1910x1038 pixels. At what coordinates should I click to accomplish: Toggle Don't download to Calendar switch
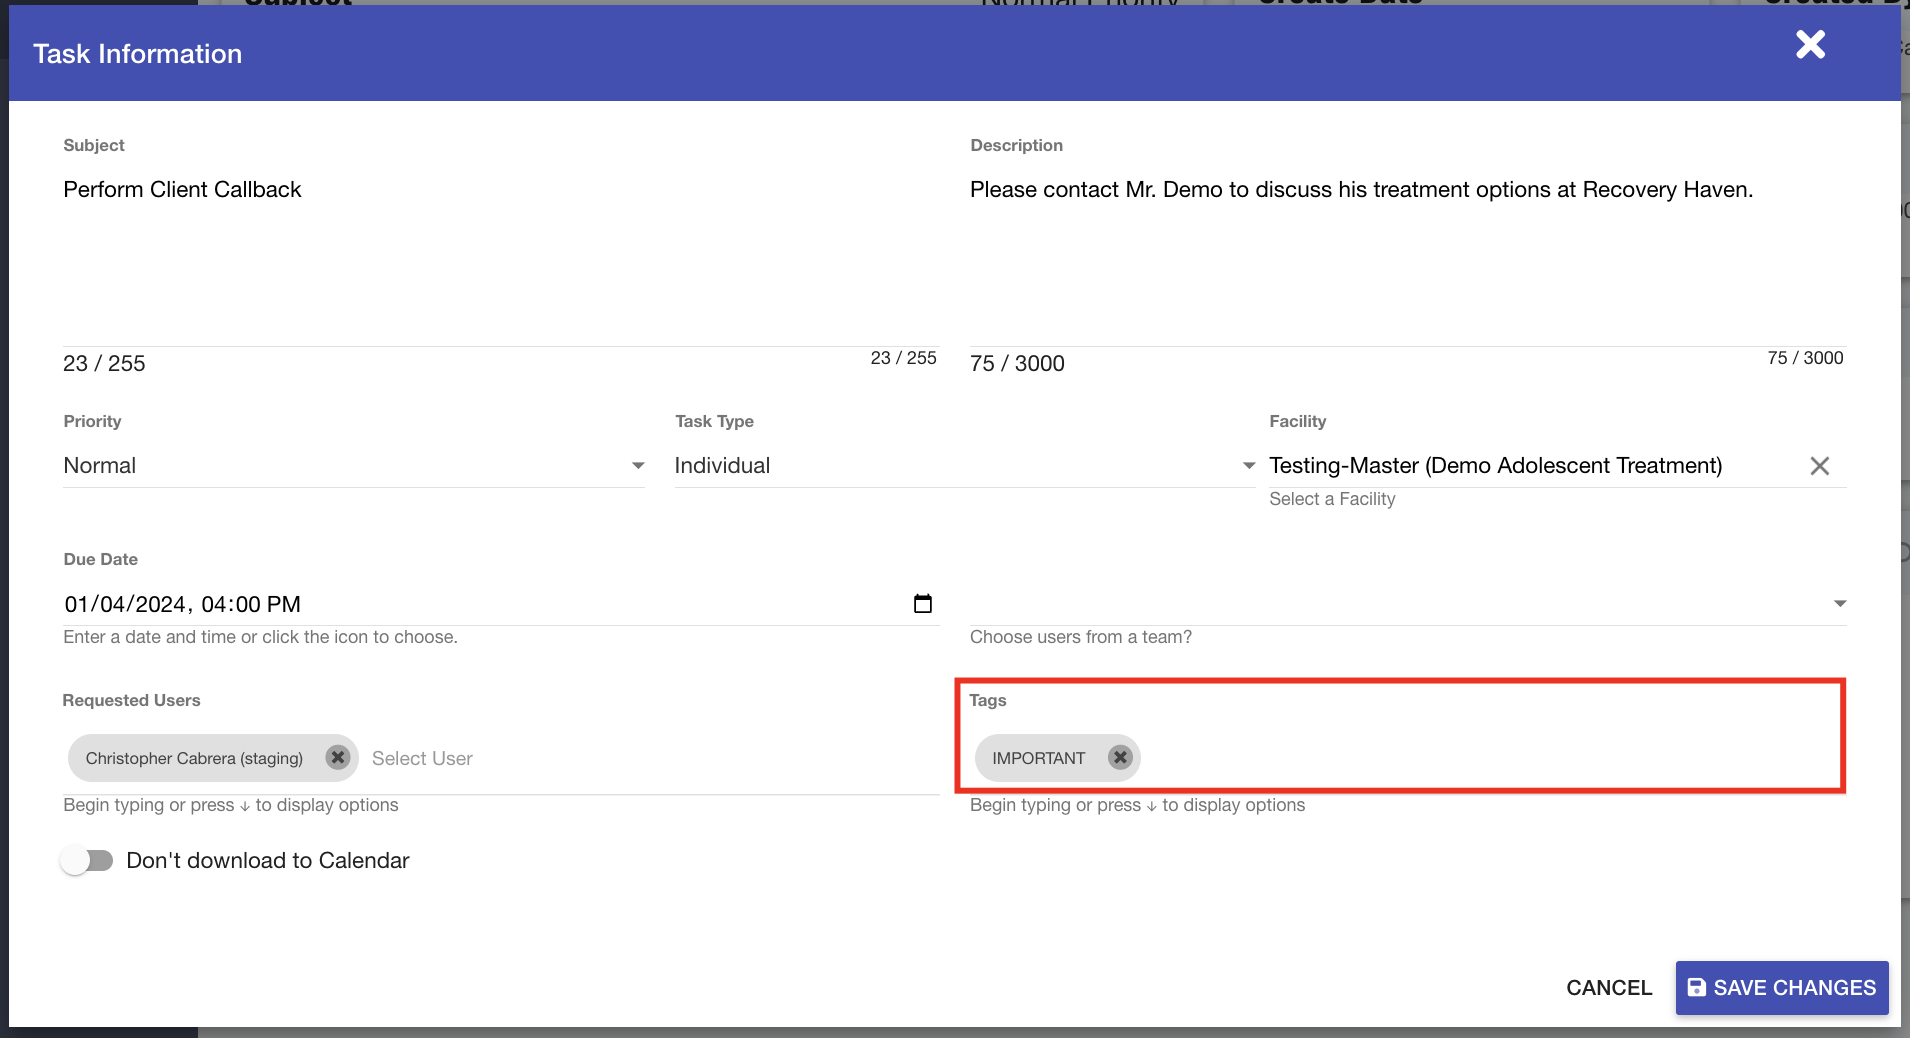click(87, 860)
